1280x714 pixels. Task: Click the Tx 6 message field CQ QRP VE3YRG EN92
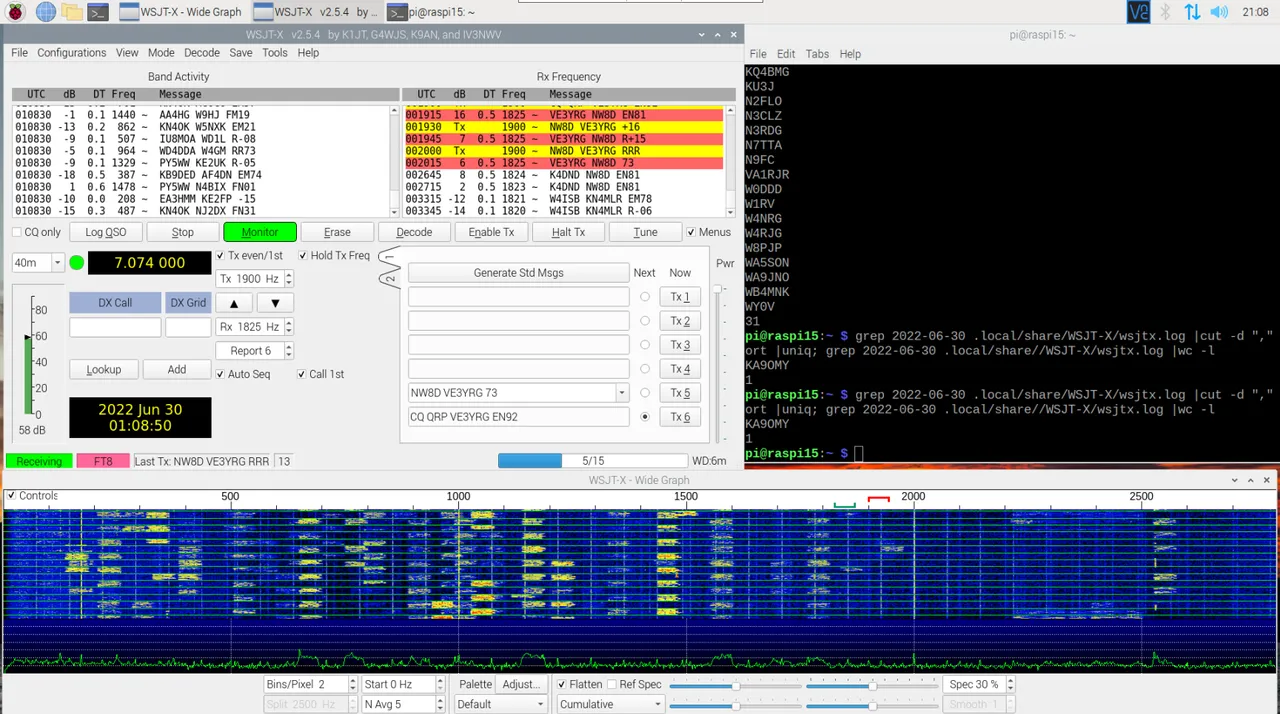[x=518, y=417]
